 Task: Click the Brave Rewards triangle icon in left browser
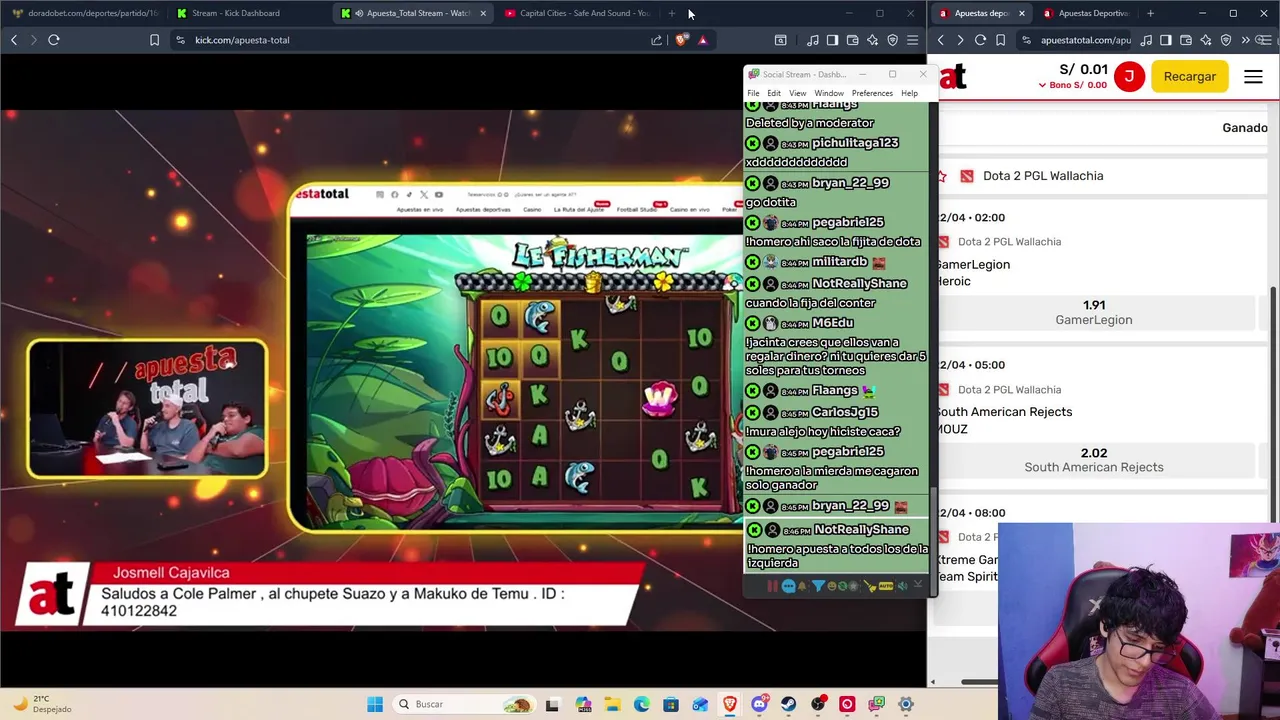click(703, 40)
